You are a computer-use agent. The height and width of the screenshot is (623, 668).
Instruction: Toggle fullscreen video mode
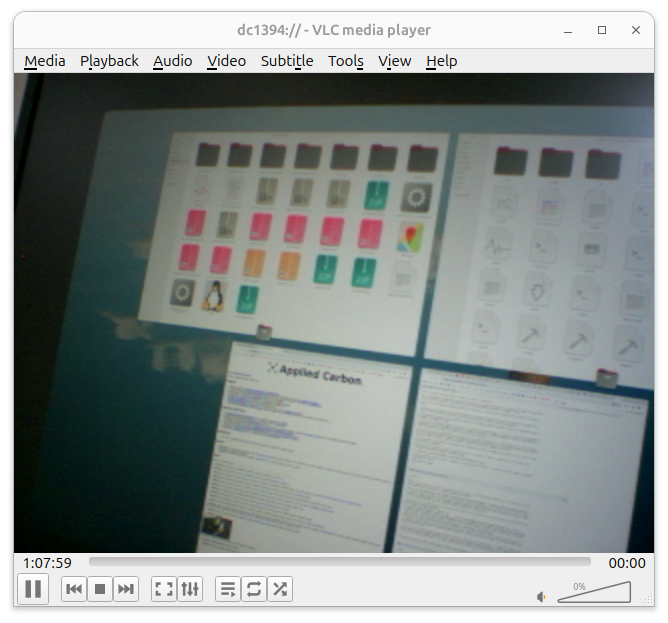(164, 589)
